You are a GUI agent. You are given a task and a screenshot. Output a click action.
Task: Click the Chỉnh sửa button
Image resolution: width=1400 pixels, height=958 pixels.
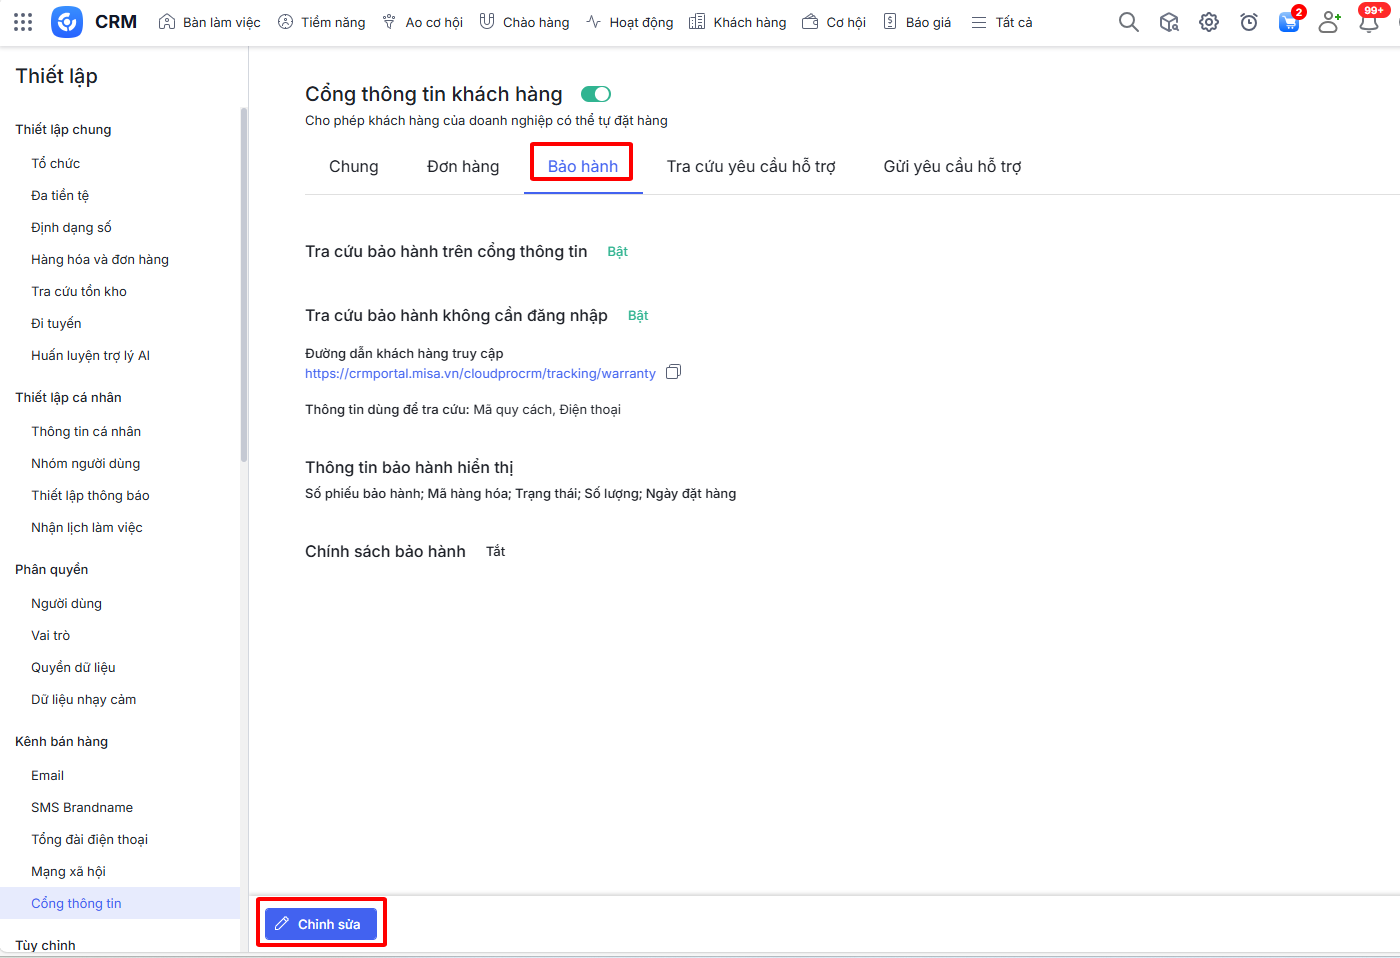(321, 924)
